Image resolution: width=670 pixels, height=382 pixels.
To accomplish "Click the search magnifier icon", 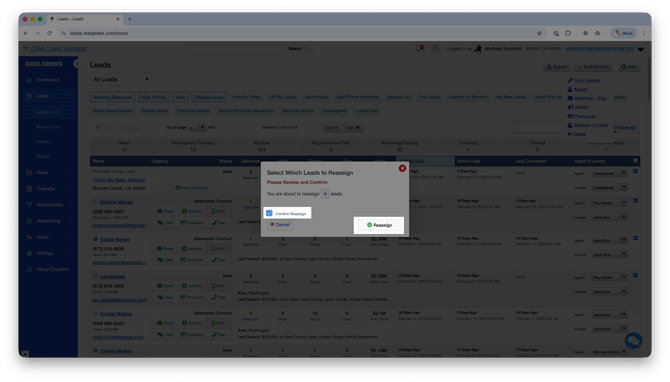I will pos(306,49).
